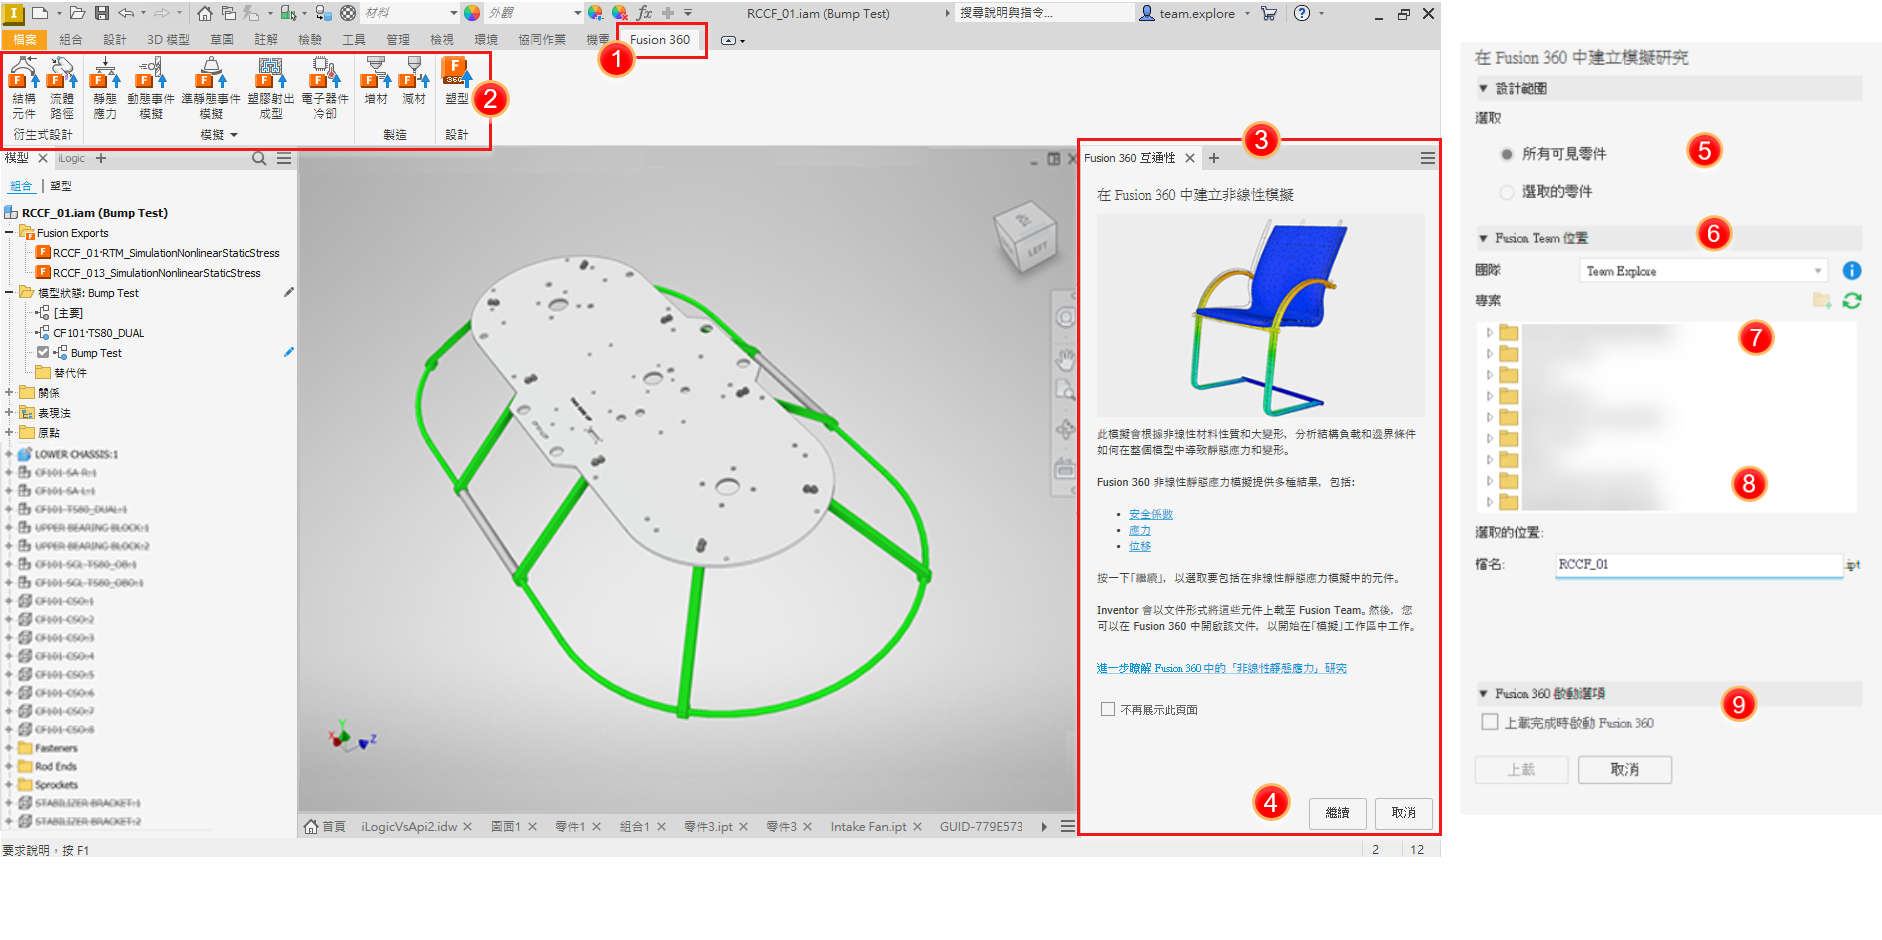Open the 流體路徑 fluid path tool

[x=62, y=88]
